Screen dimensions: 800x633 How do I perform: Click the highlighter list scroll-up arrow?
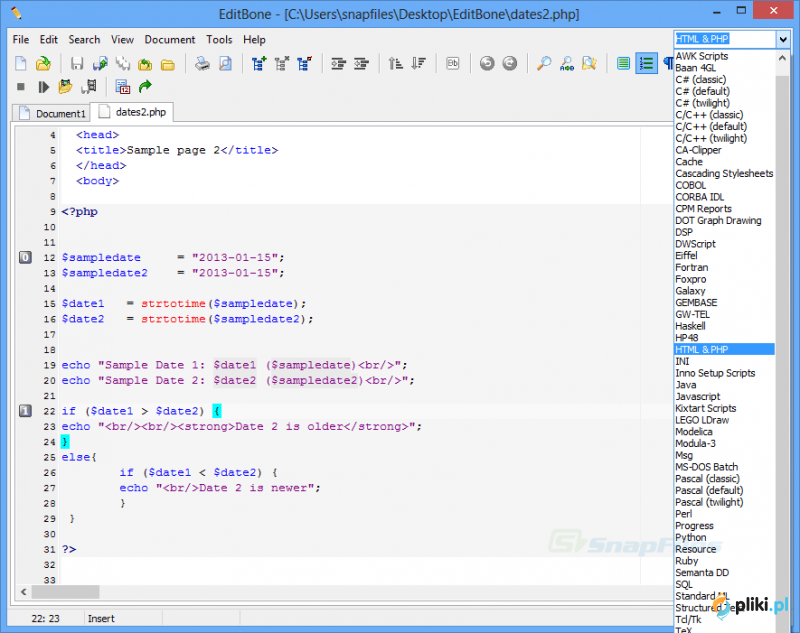point(782,59)
